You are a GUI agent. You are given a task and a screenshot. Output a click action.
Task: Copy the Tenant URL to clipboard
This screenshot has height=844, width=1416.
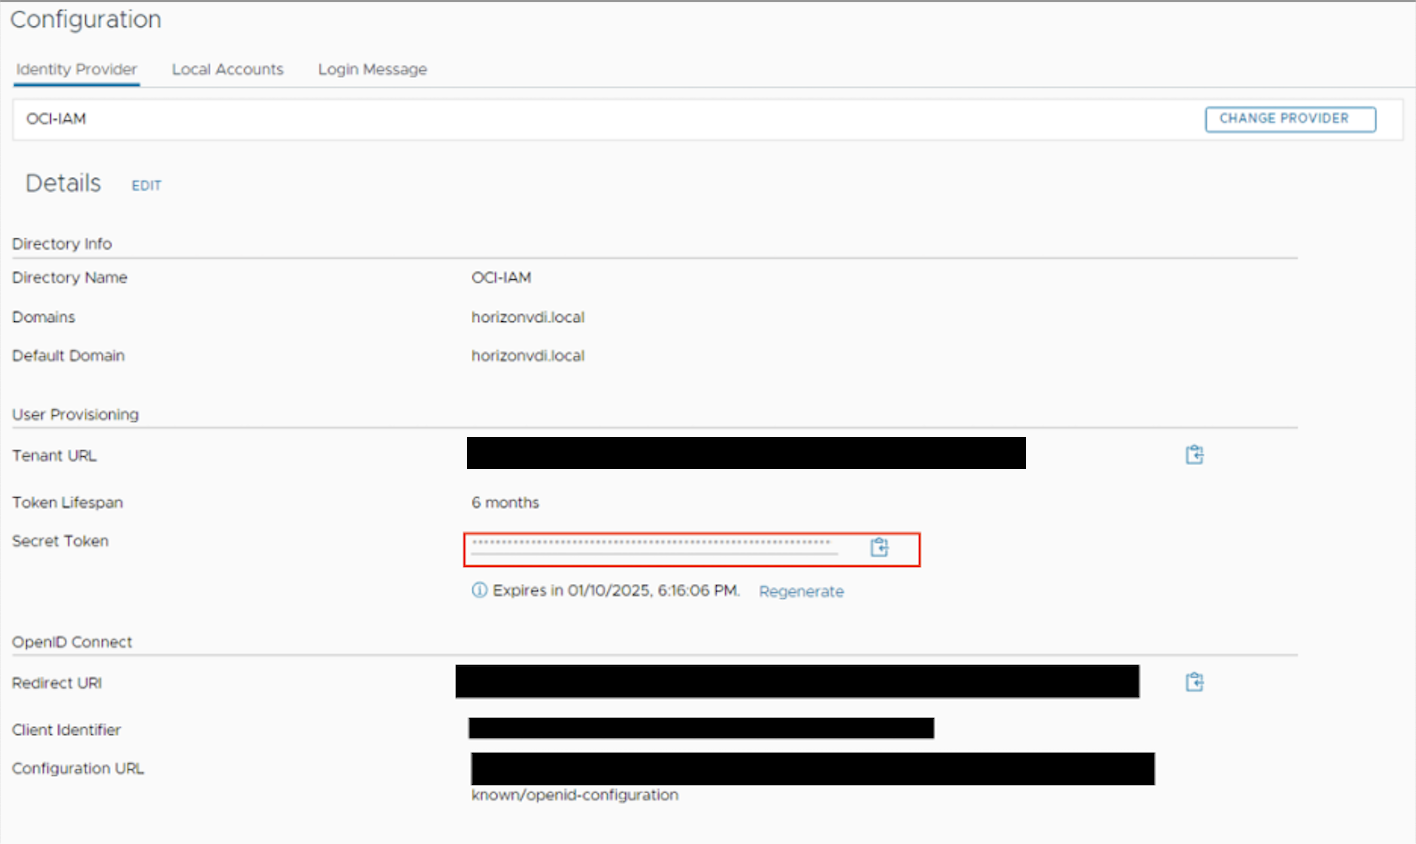tap(1194, 455)
